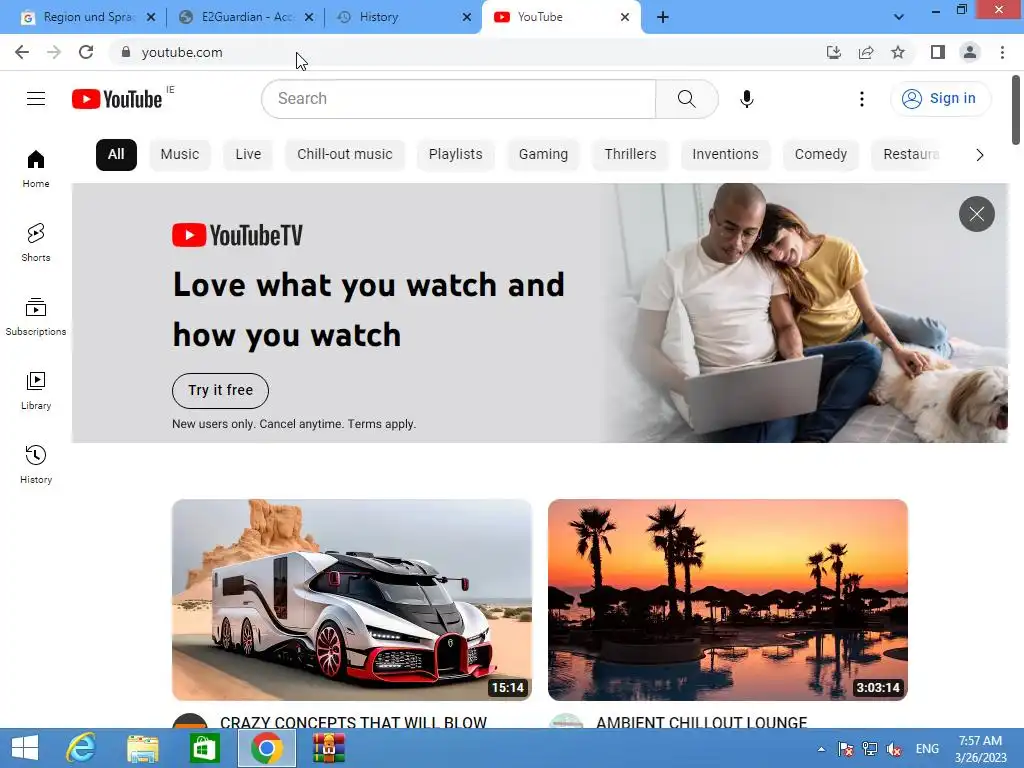Click the YouTube logo
This screenshot has height=768, width=1024.
[x=117, y=99]
